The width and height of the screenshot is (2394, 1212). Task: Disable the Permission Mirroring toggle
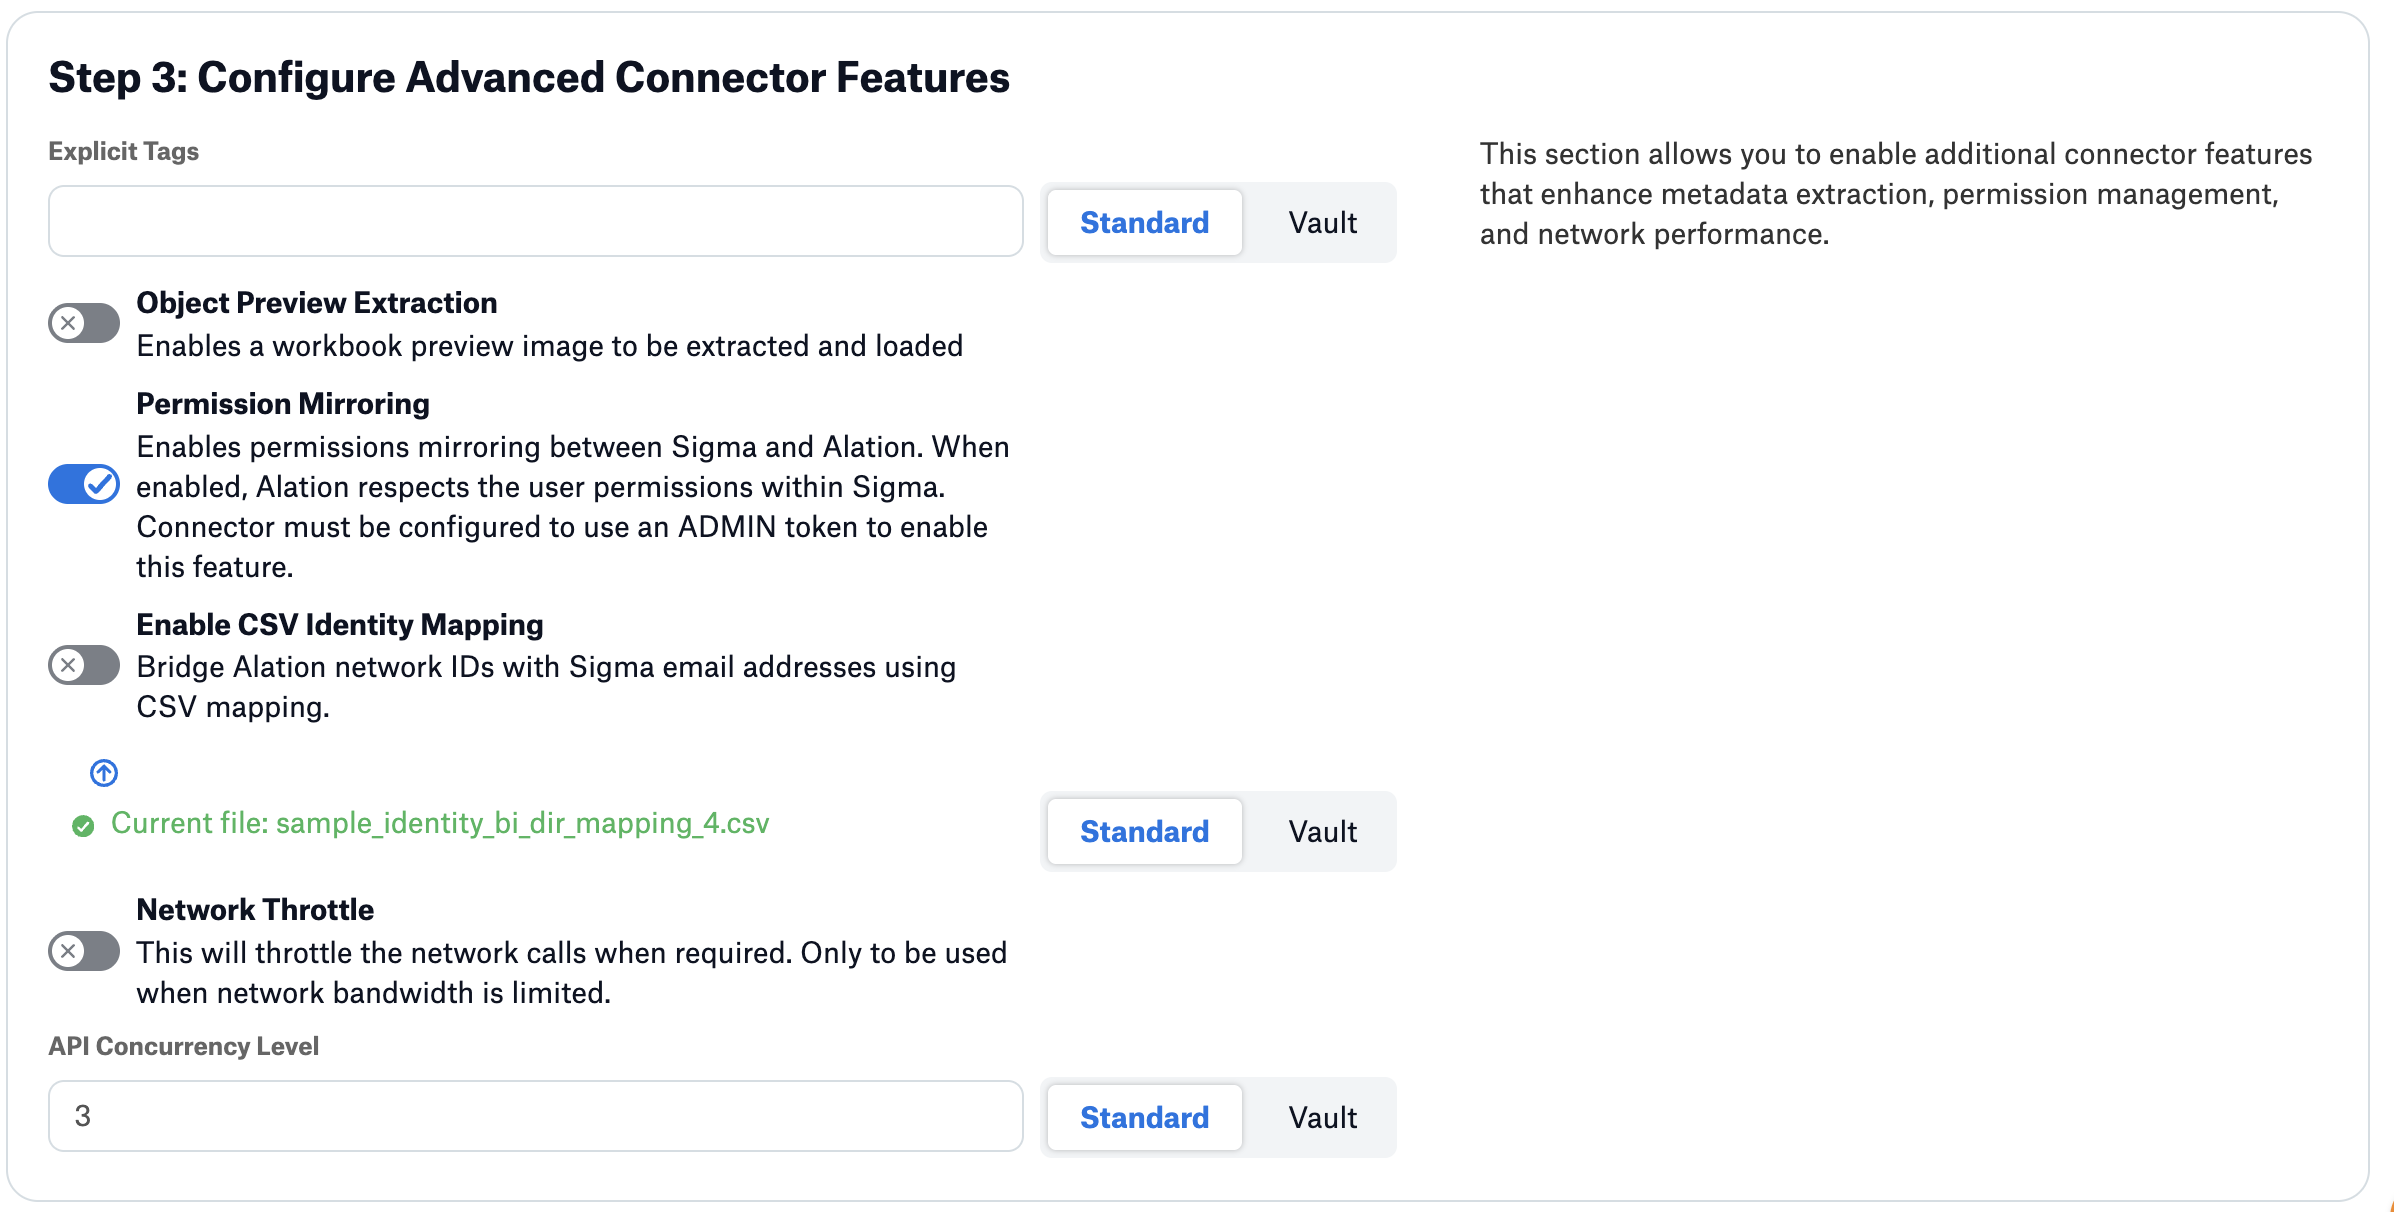pyautogui.click(x=84, y=485)
